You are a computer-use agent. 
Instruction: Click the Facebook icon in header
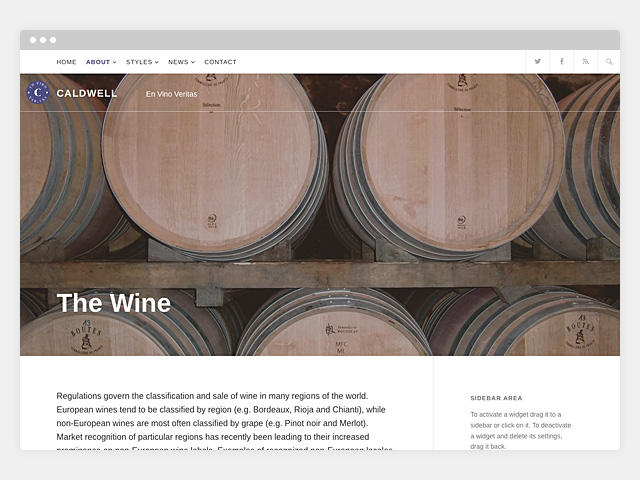pyautogui.click(x=561, y=62)
